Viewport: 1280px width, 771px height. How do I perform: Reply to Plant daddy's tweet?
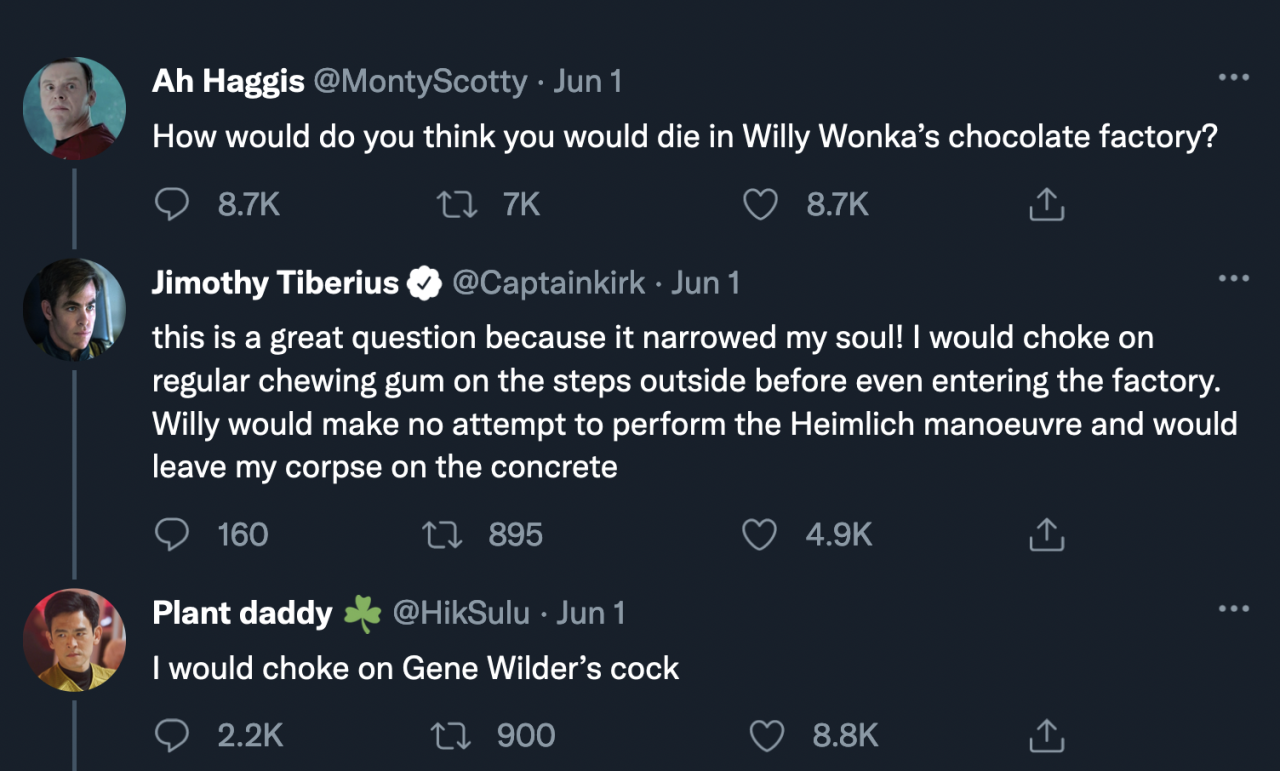tap(173, 736)
